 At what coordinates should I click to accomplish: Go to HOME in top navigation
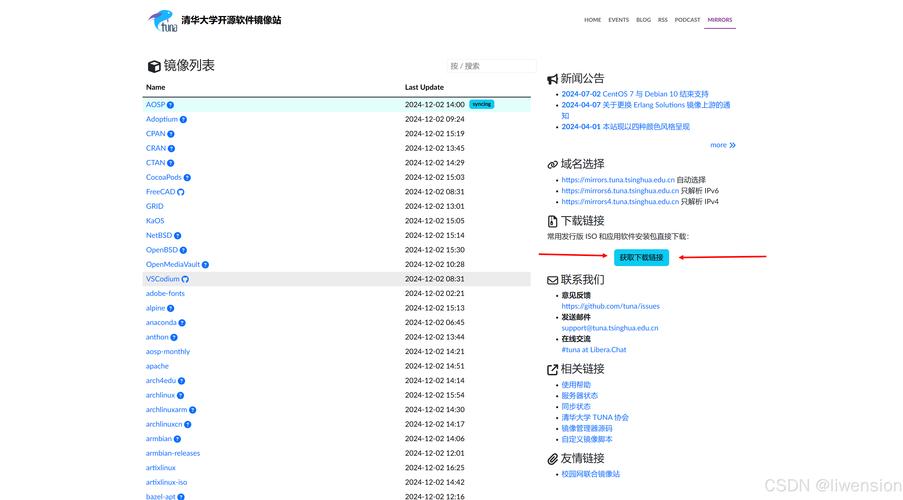point(593,20)
